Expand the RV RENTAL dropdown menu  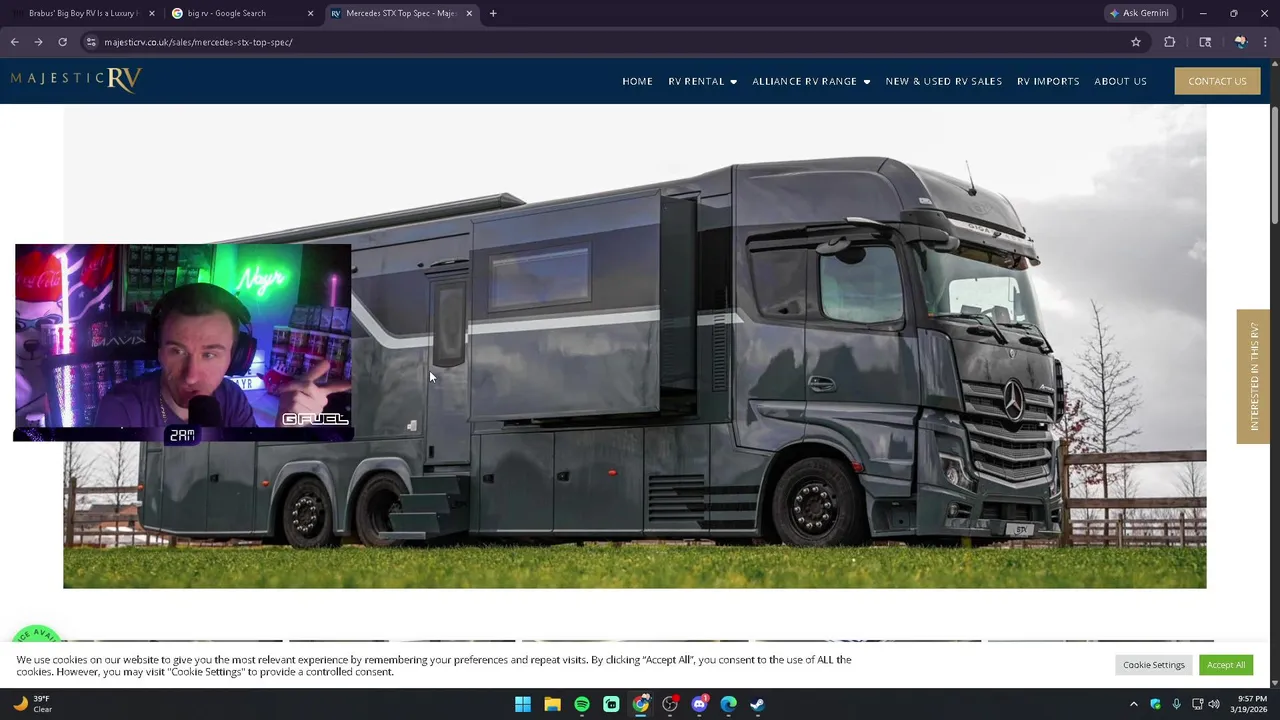coord(702,81)
